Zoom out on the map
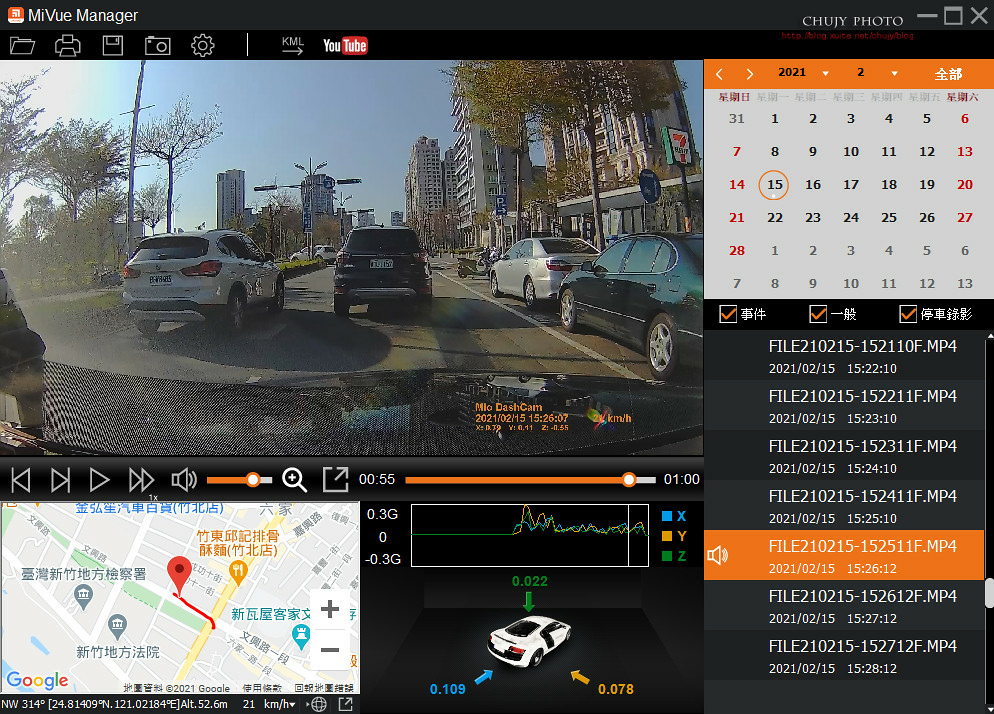The height and width of the screenshot is (714, 994). click(330, 649)
